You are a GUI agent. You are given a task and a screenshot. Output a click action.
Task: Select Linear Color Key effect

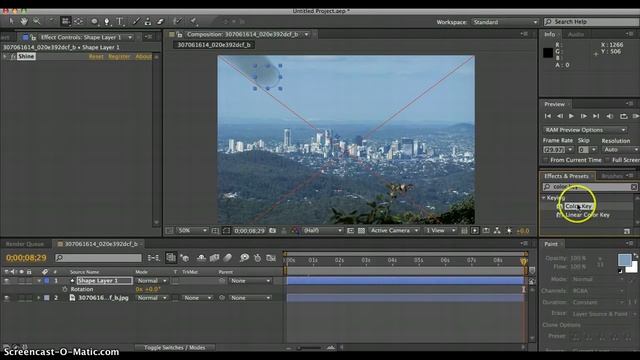coord(587,215)
